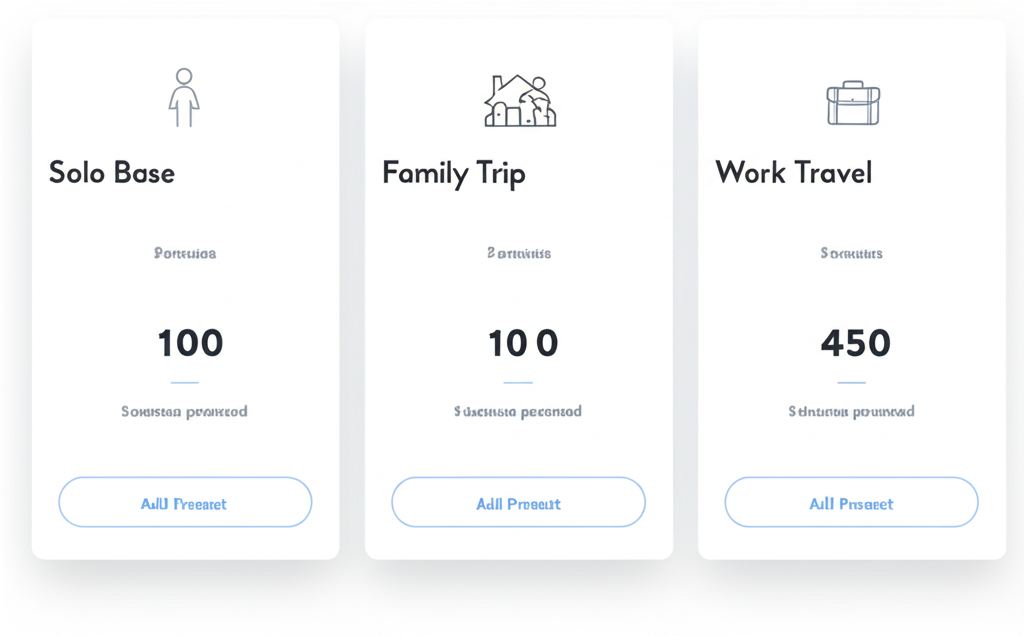Click the 450 value on Work Travel card

tap(855, 344)
